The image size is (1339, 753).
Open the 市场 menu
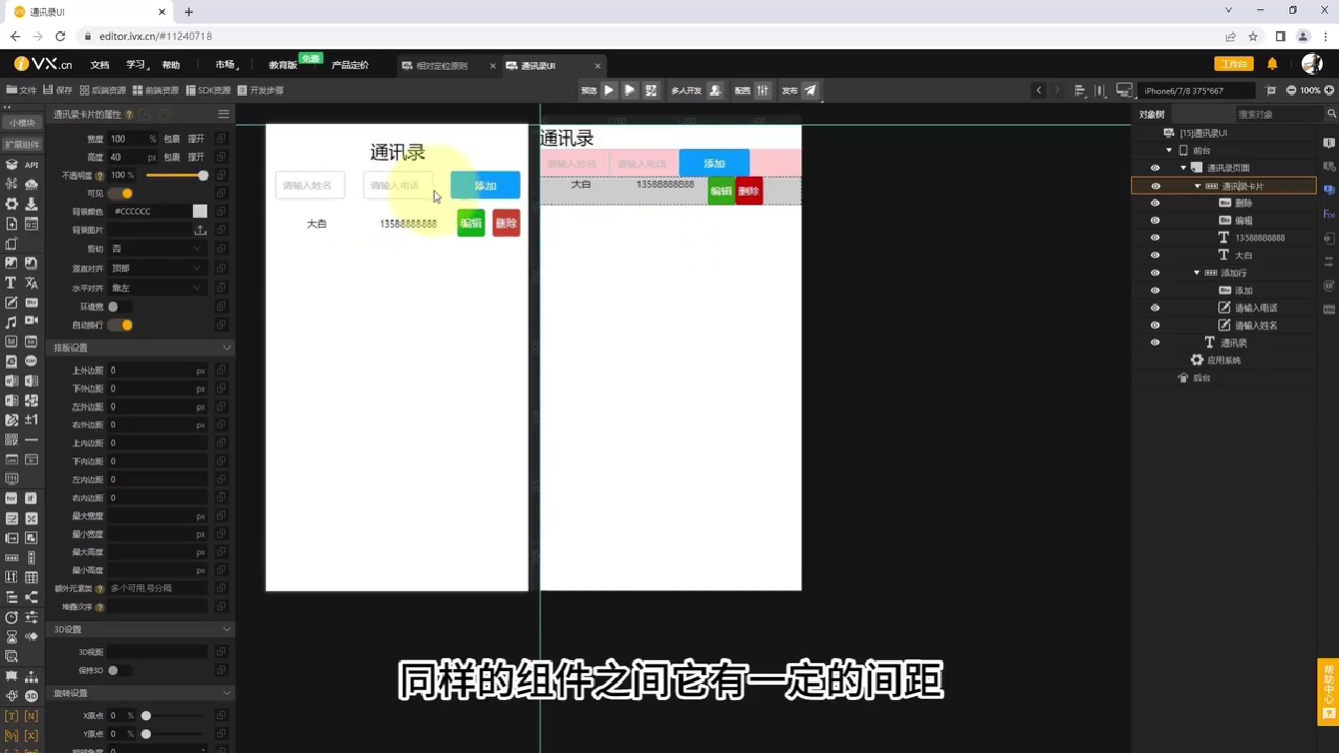click(x=226, y=65)
